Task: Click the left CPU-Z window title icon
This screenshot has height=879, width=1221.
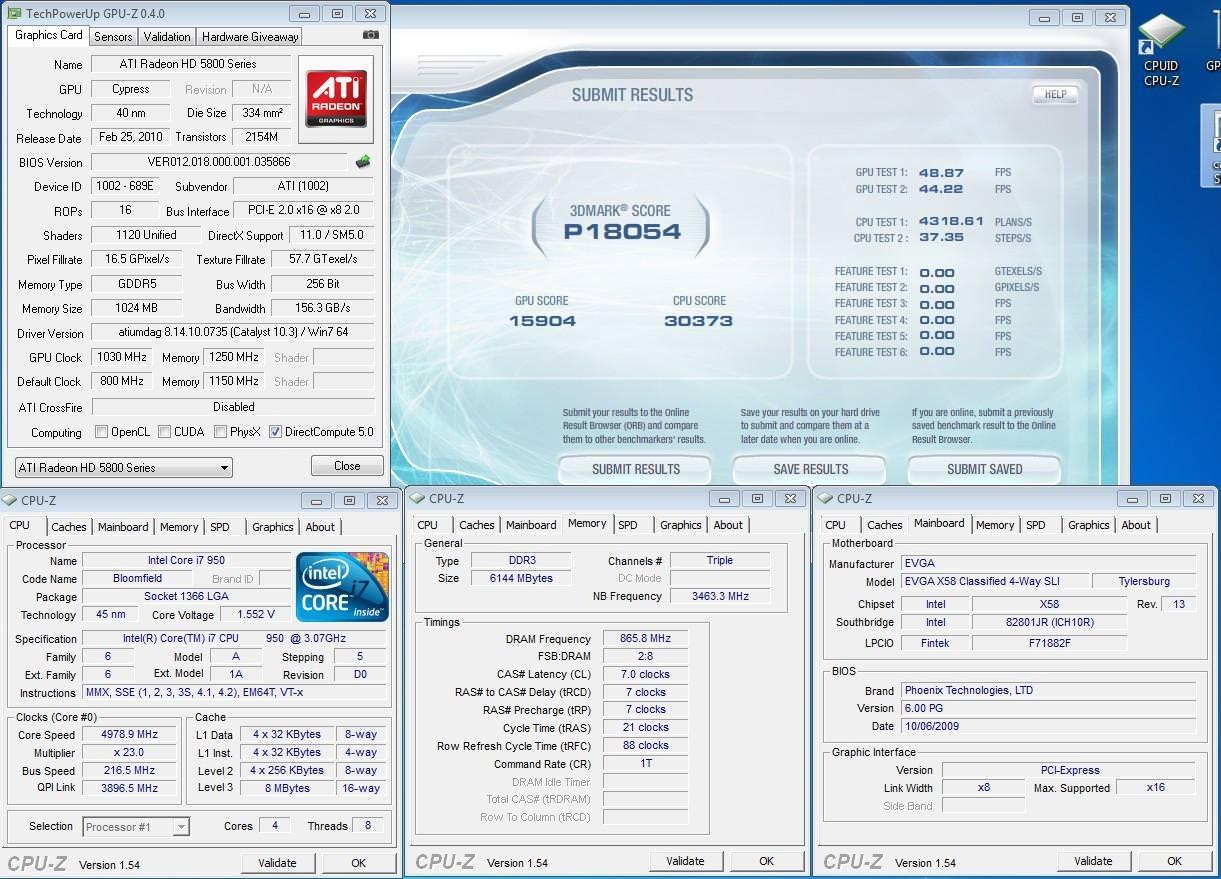Action: pyautogui.click(x=10, y=500)
